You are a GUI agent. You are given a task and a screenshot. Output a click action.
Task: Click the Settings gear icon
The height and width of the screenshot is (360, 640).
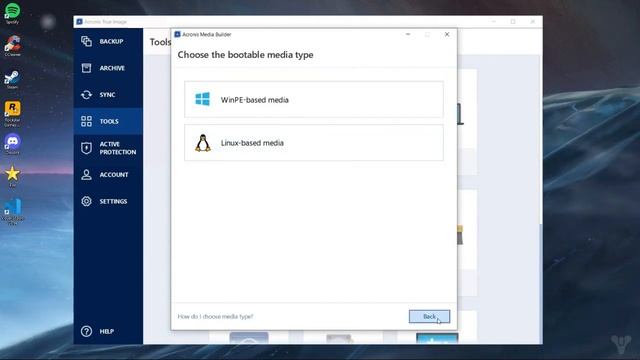click(86, 201)
